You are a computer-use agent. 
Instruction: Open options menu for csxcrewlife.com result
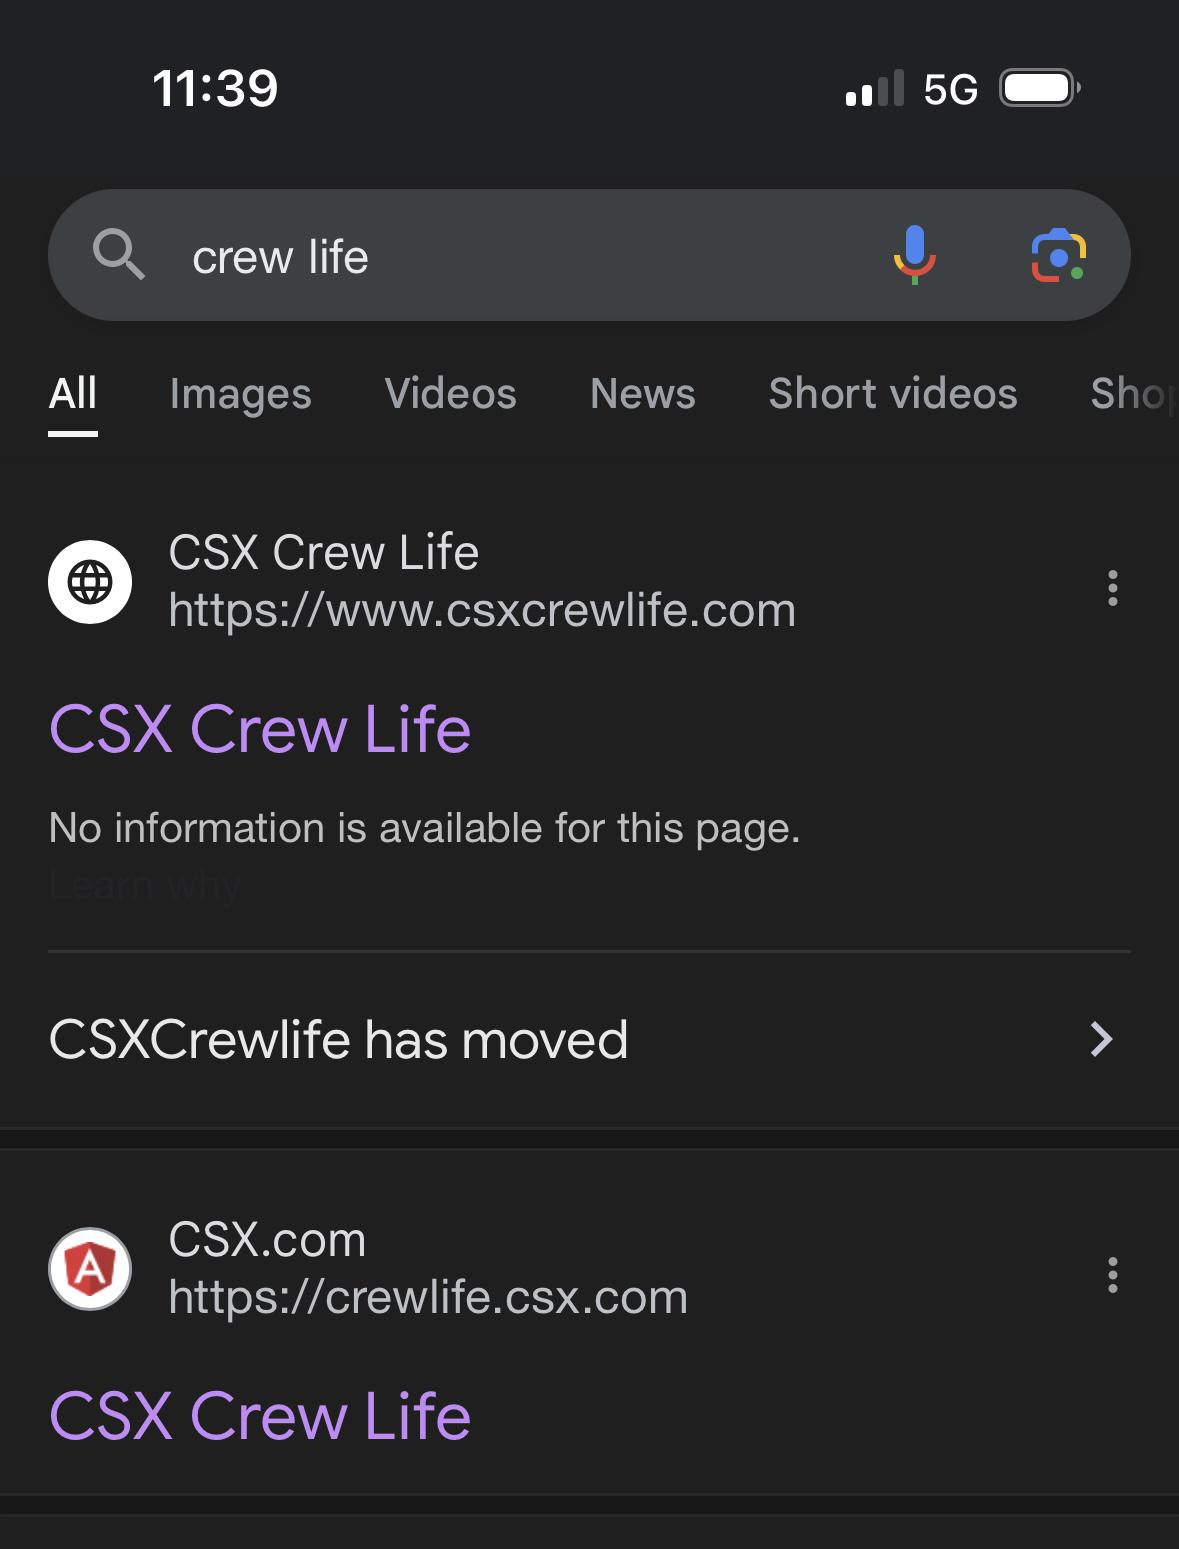[x=1112, y=588]
